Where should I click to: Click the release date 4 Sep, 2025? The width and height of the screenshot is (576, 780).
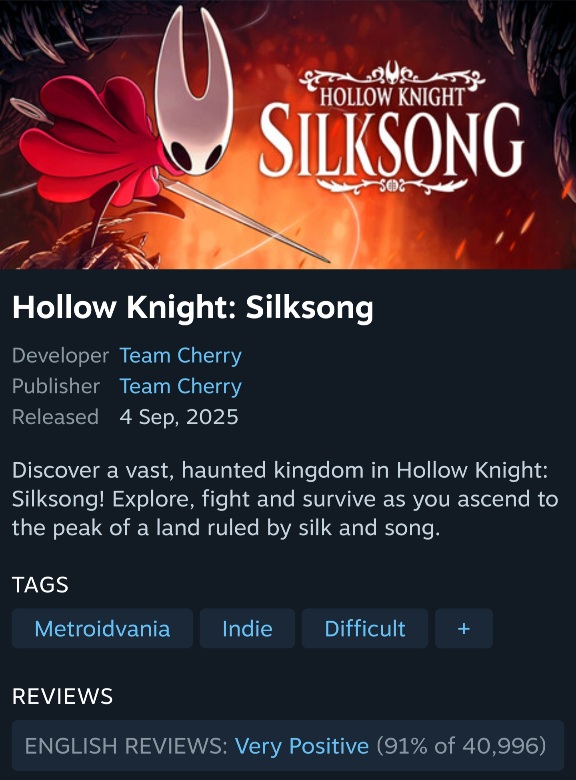click(179, 417)
